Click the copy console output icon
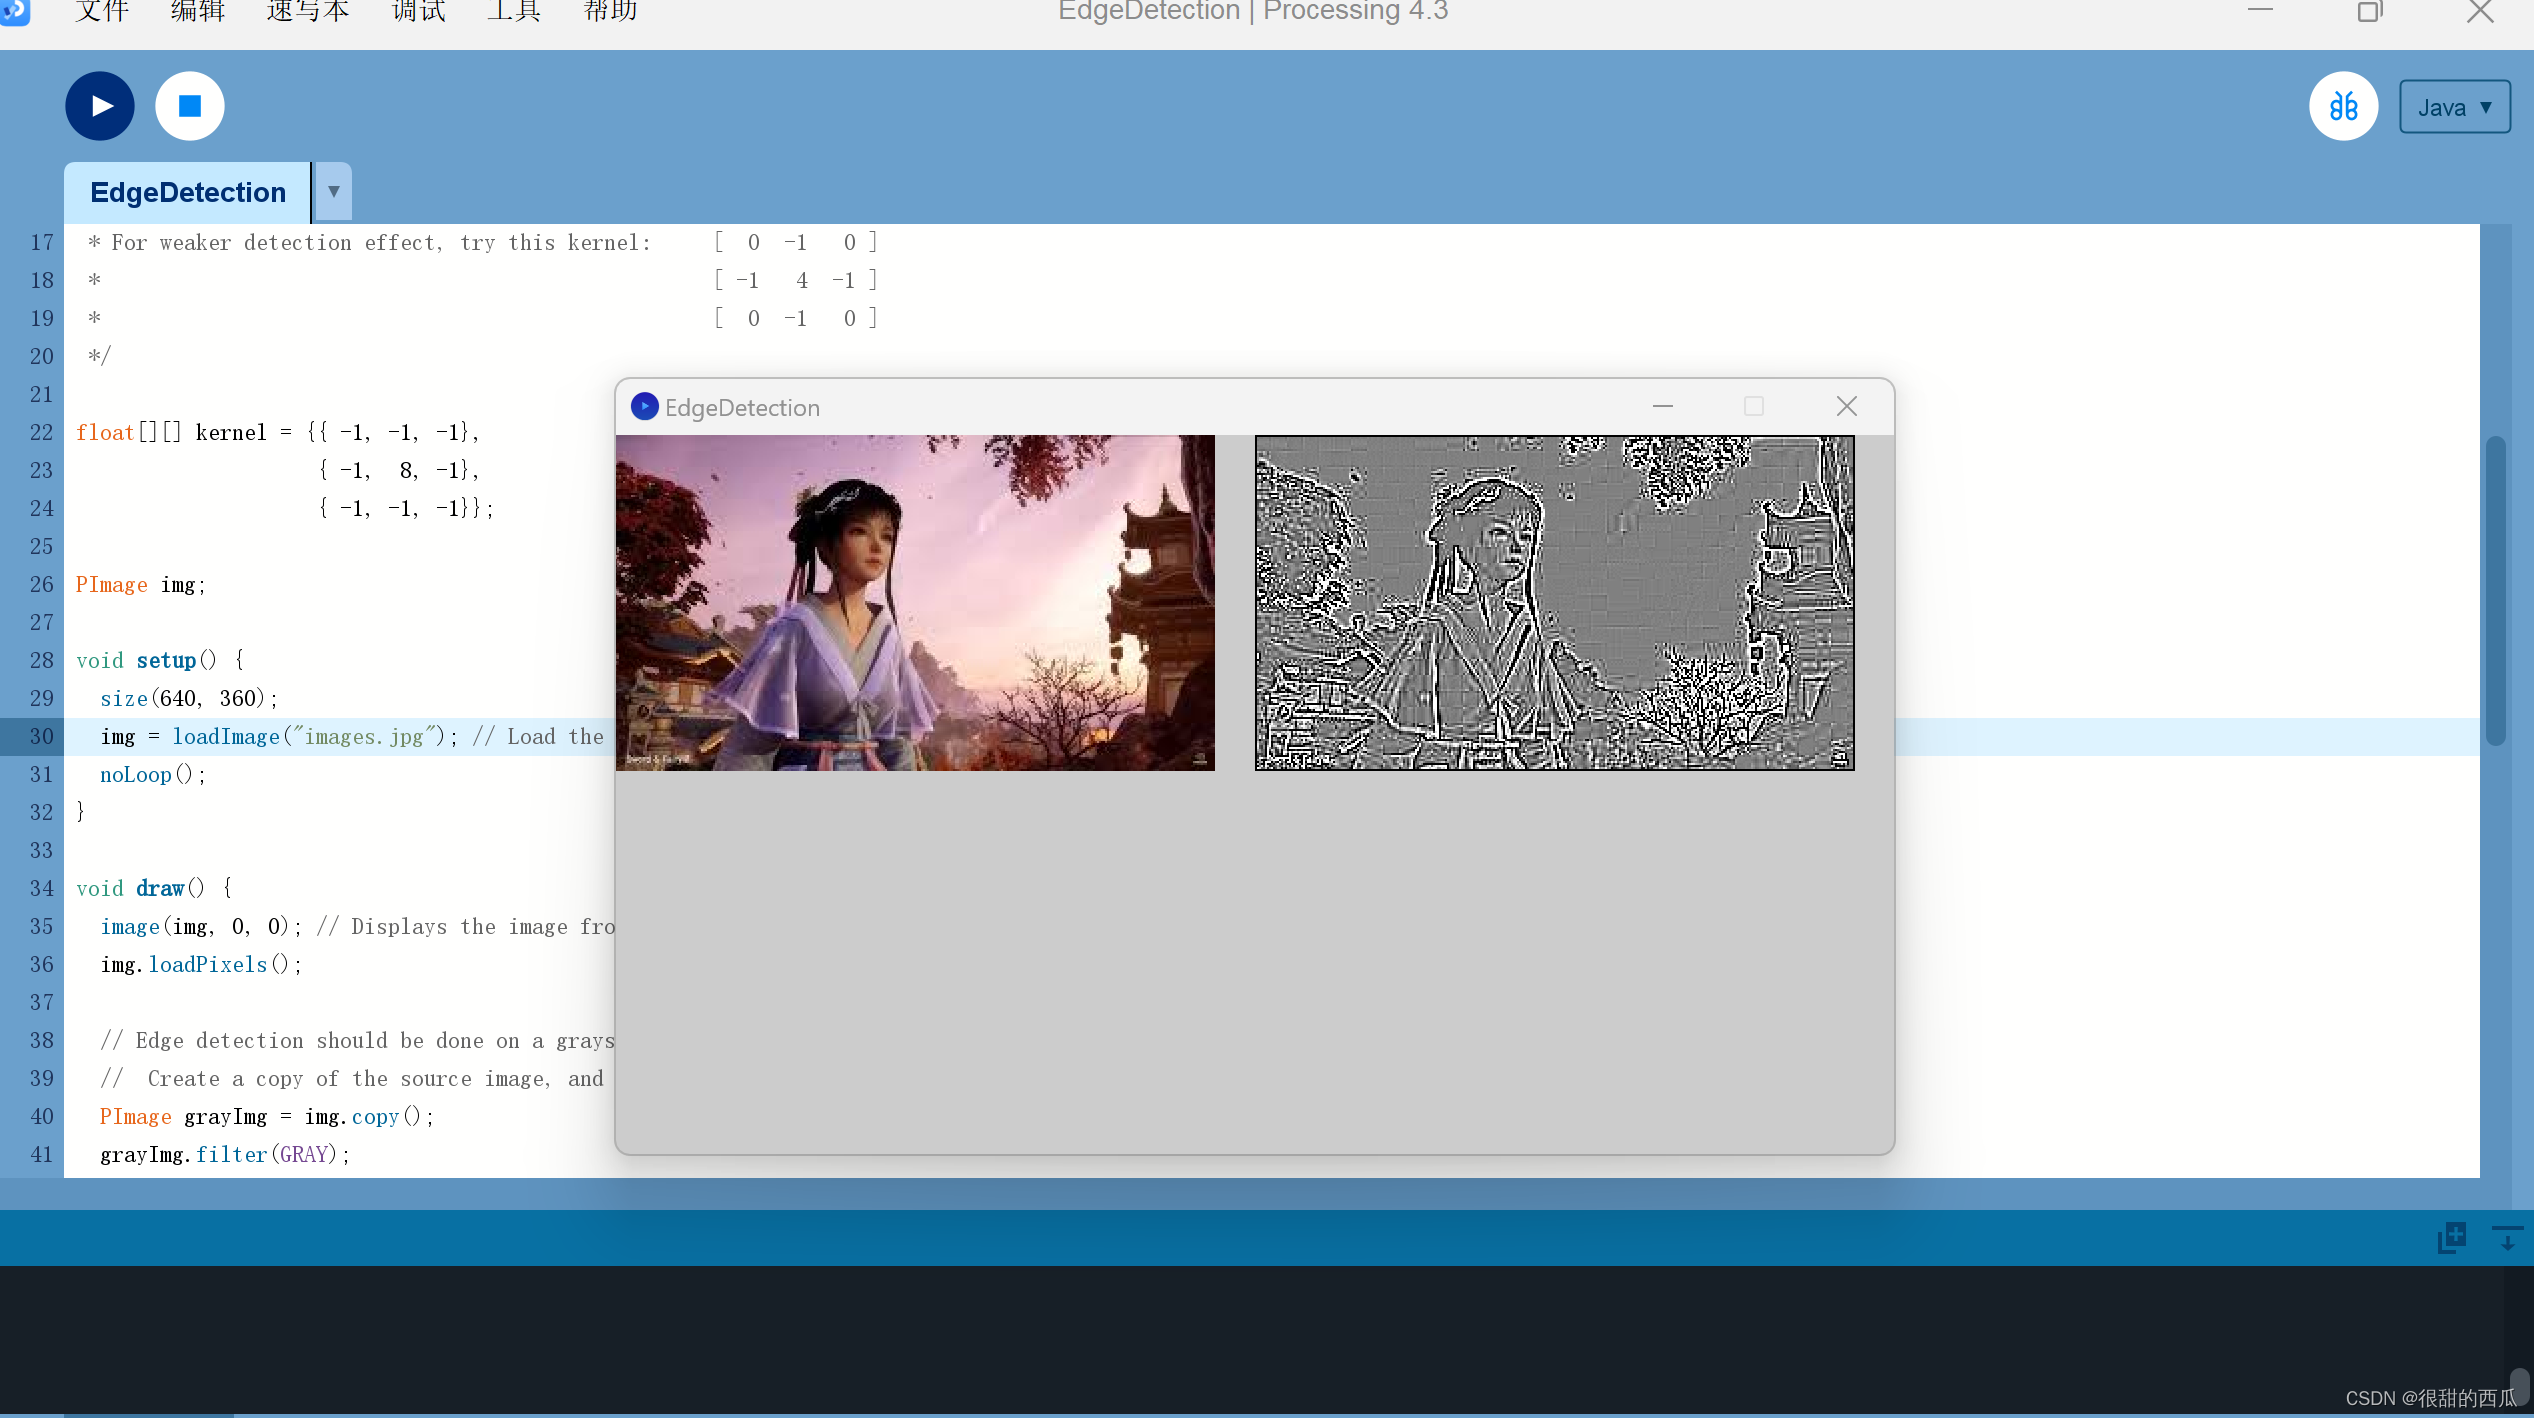This screenshot has height=1418, width=2534. [x=2451, y=1238]
